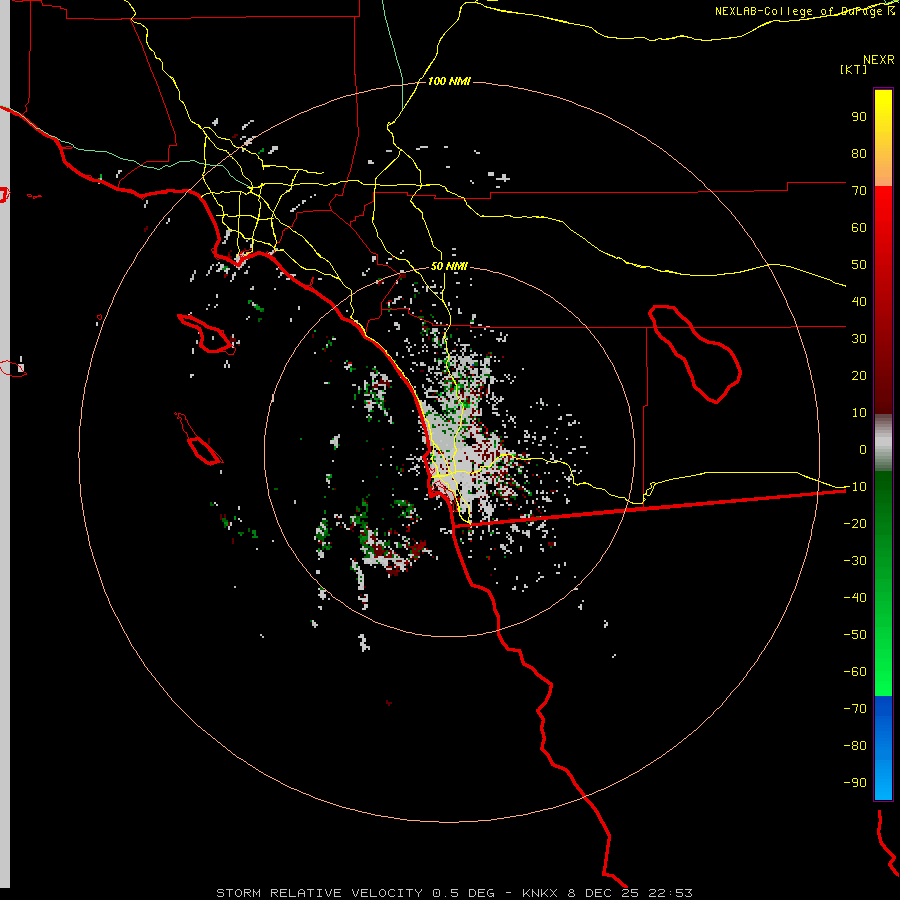Click the positive 90 knot scale label
The image size is (900, 900).
click(859, 117)
